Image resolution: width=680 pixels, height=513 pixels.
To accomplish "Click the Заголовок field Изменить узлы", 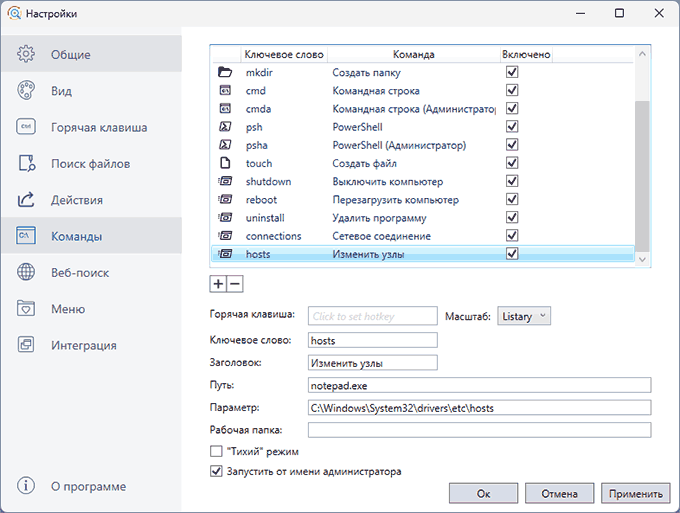I will pos(373,363).
